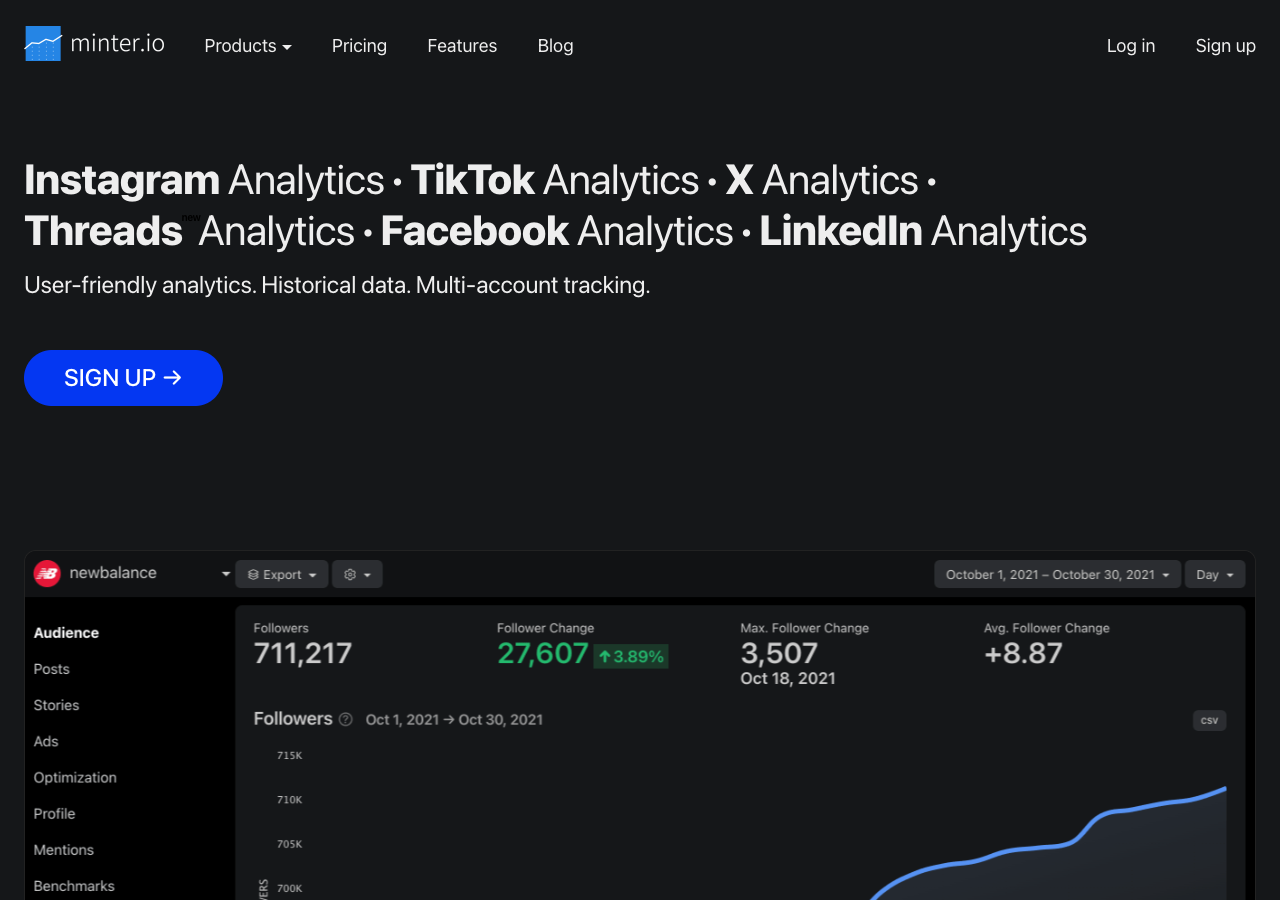Screen dimensions: 1280x900
Task: Select the Audience section icon
Action: 66,632
